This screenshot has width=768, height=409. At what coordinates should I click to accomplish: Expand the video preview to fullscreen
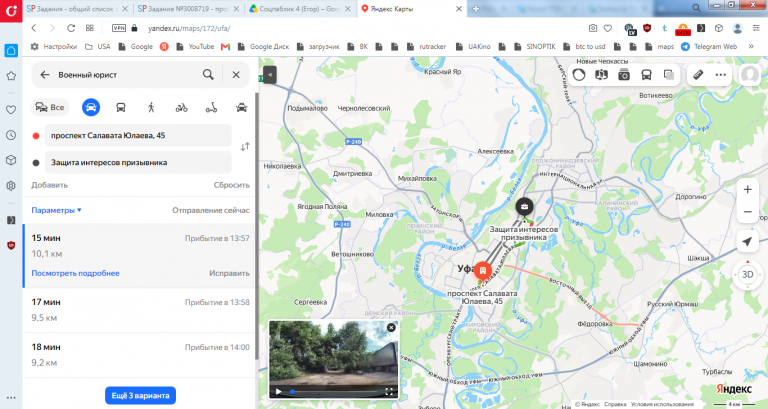389,391
